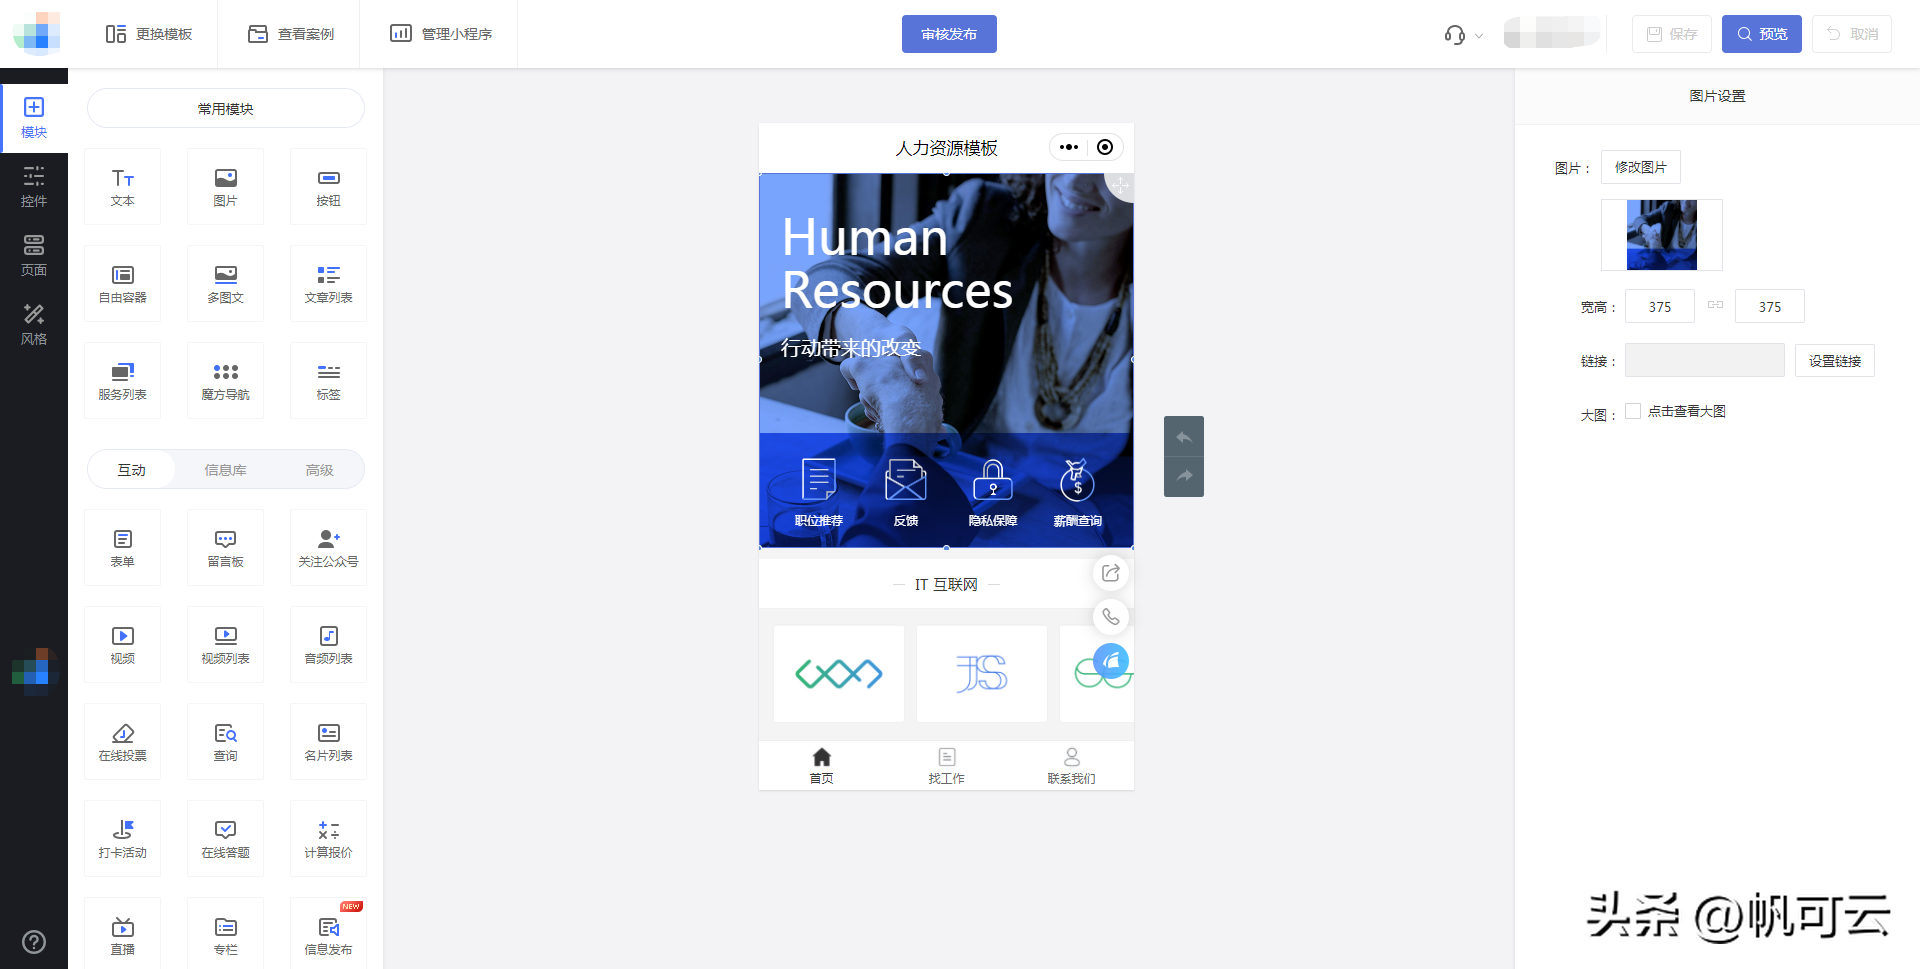Open the customer service headset dropdown
The height and width of the screenshot is (969, 1920).
[x=1464, y=35]
